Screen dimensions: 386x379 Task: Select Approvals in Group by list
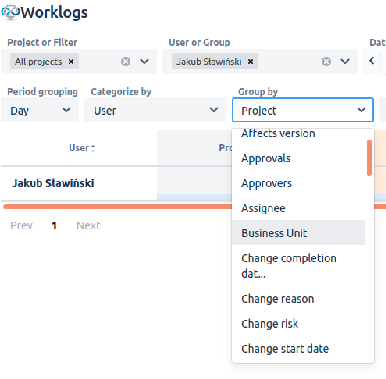click(266, 158)
